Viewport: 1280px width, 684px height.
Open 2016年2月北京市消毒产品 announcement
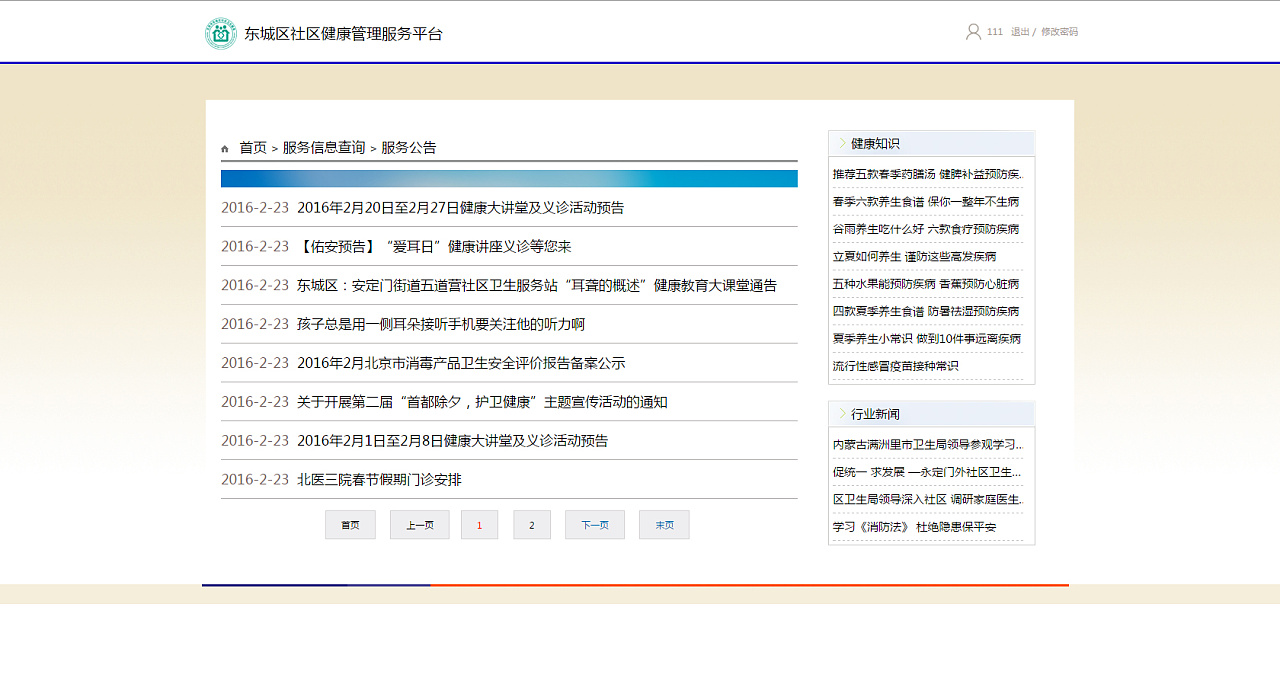pyautogui.click(x=461, y=364)
